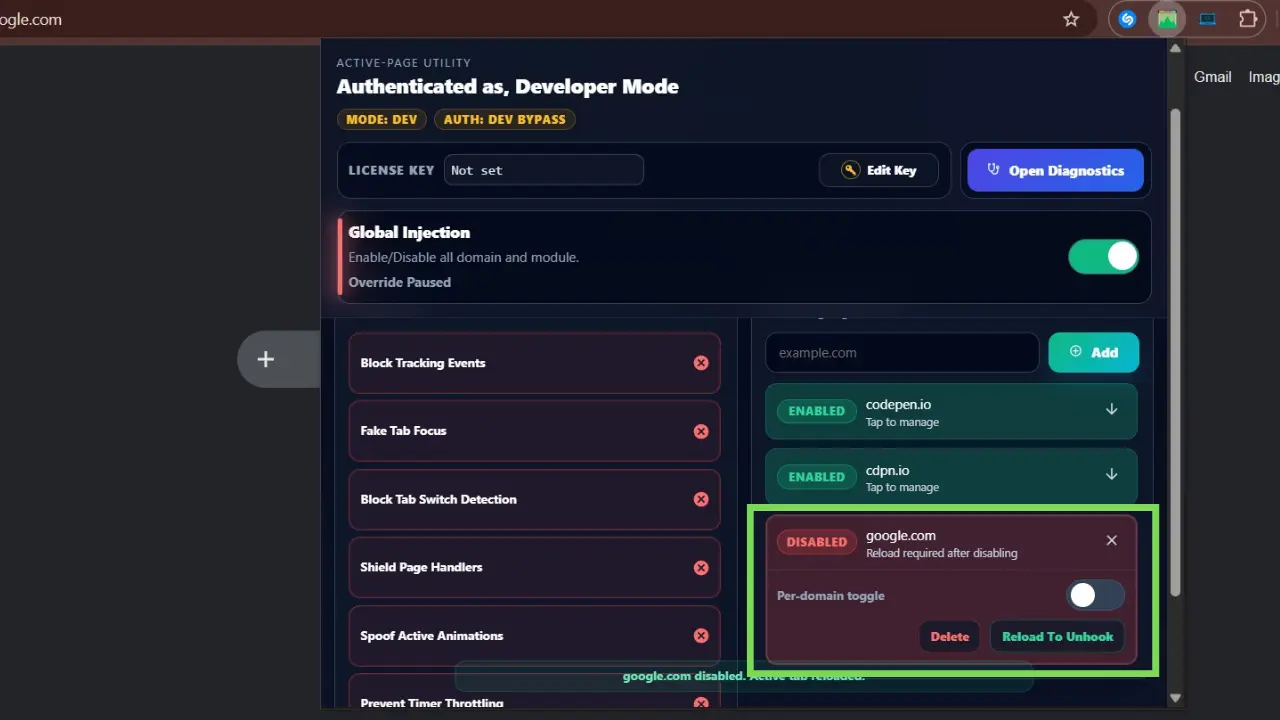Click the browser address bar URL

click(x=30, y=19)
